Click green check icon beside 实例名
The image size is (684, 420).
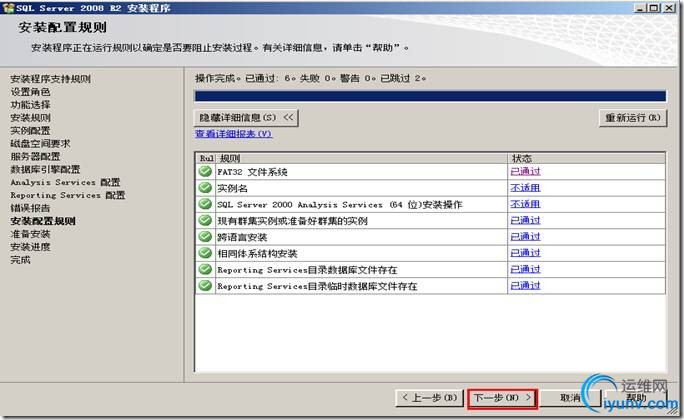205,188
